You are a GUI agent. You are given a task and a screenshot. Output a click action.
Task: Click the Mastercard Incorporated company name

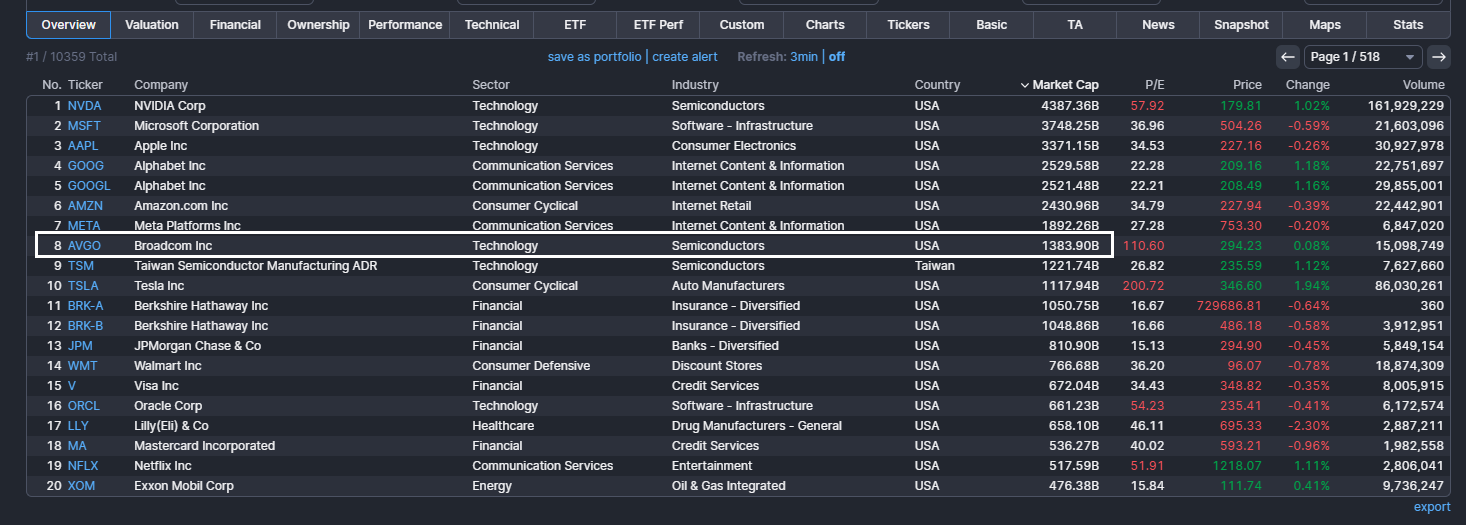pyautogui.click(x=204, y=445)
